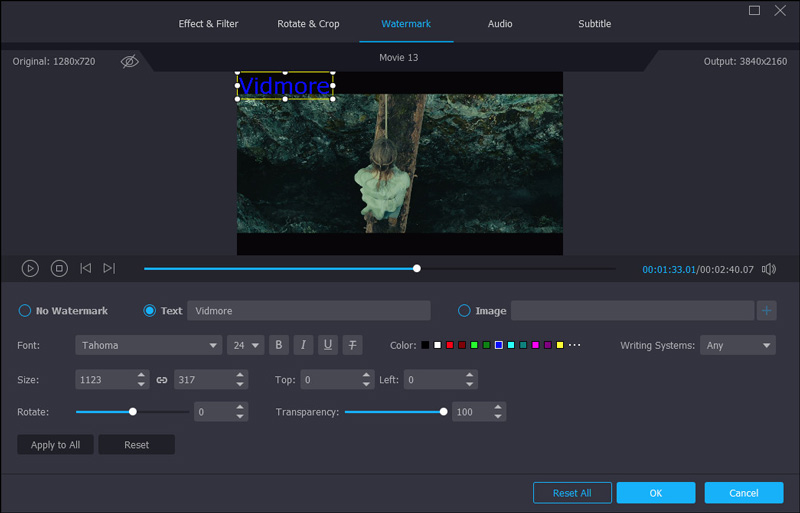Image resolution: width=800 pixels, height=513 pixels.
Task: Open the Subtitle tab
Action: click(594, 23)
